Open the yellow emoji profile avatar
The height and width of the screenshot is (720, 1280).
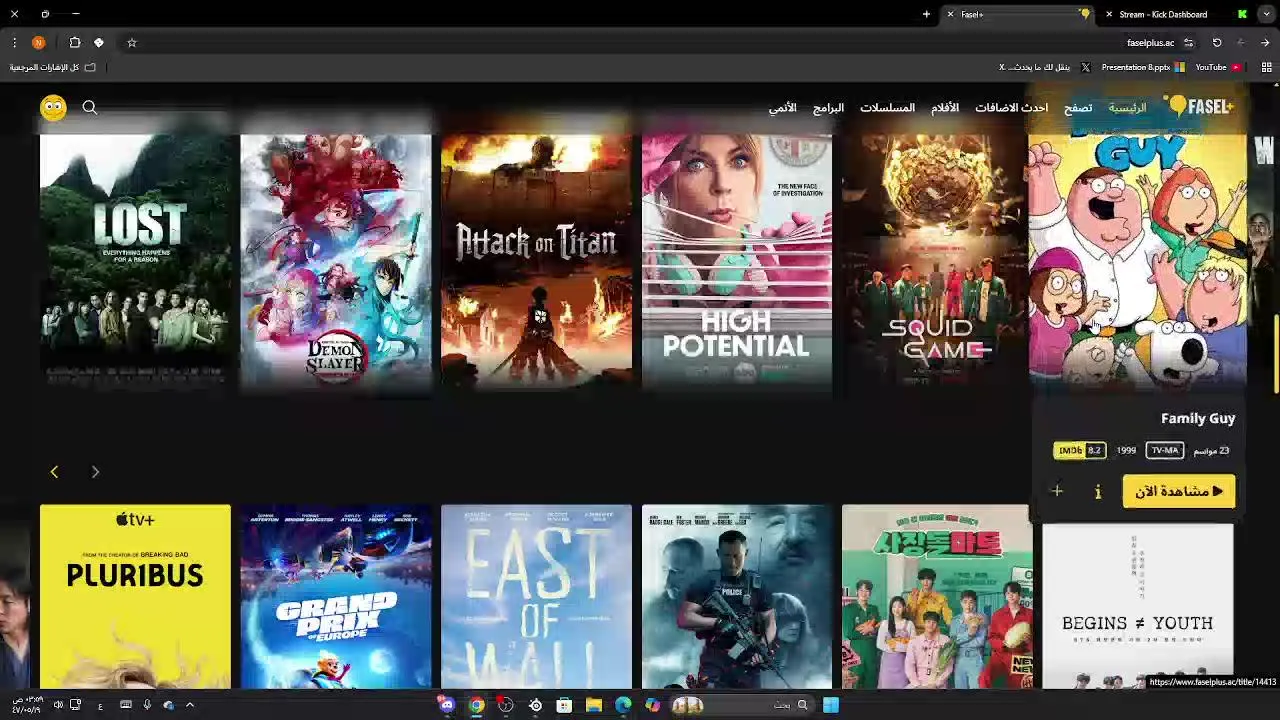click(53, 107)
